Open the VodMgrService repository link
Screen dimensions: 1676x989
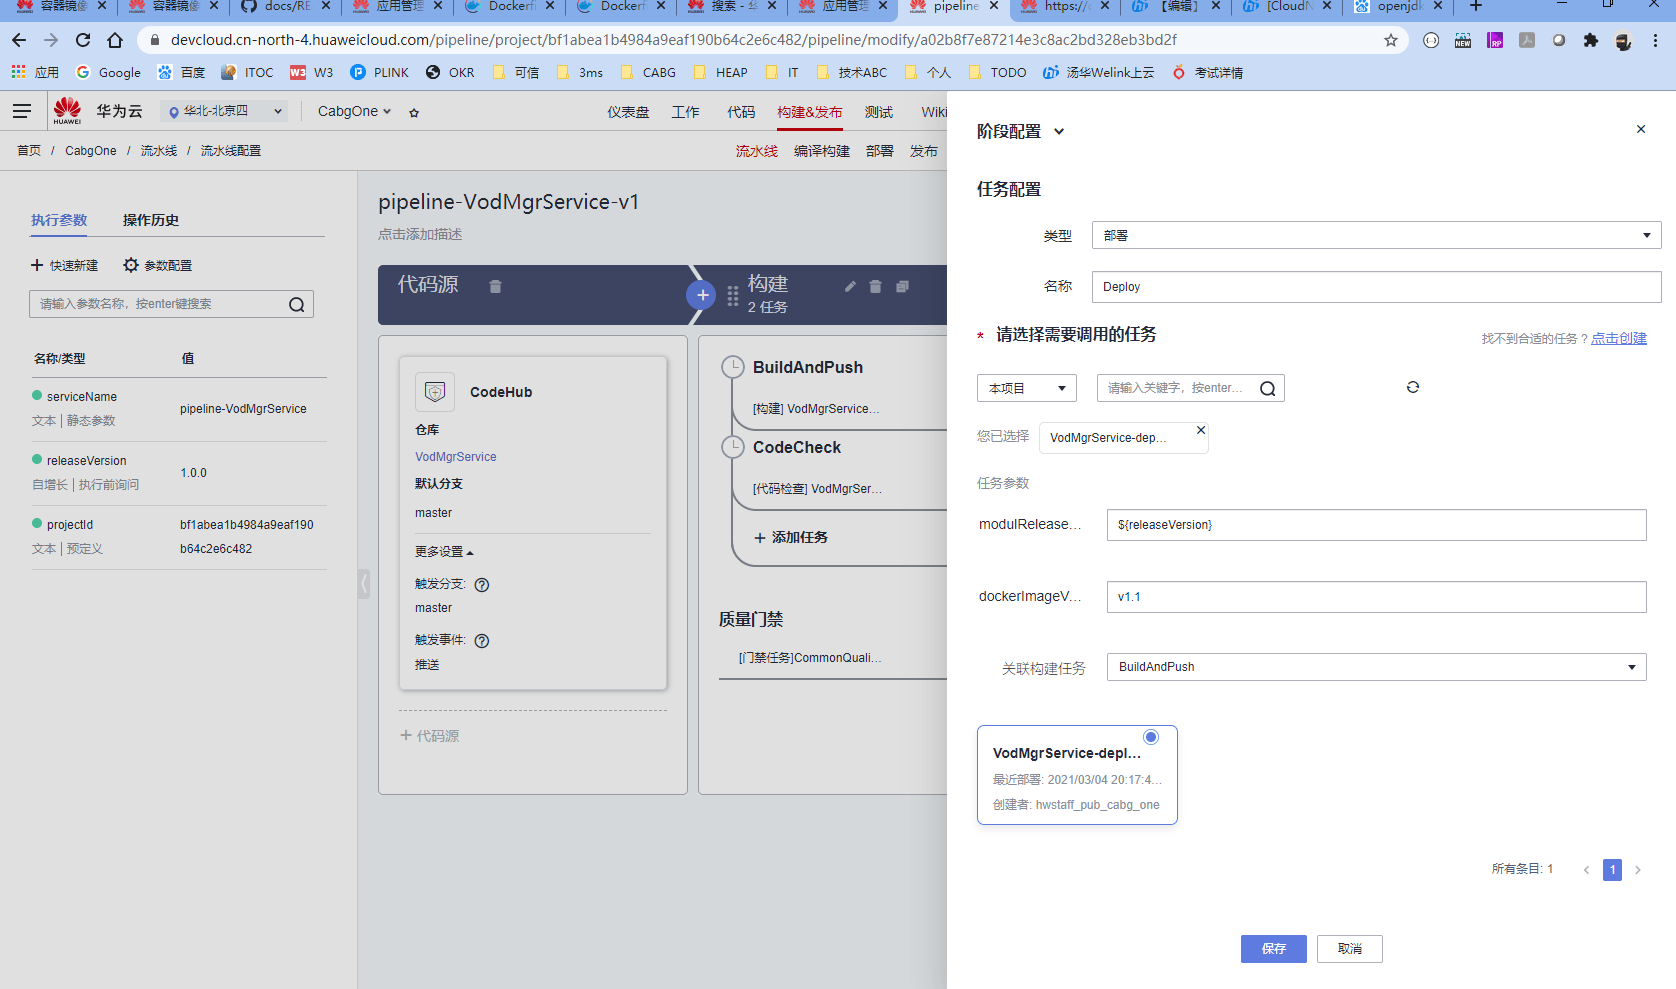(x=456, y=457)
